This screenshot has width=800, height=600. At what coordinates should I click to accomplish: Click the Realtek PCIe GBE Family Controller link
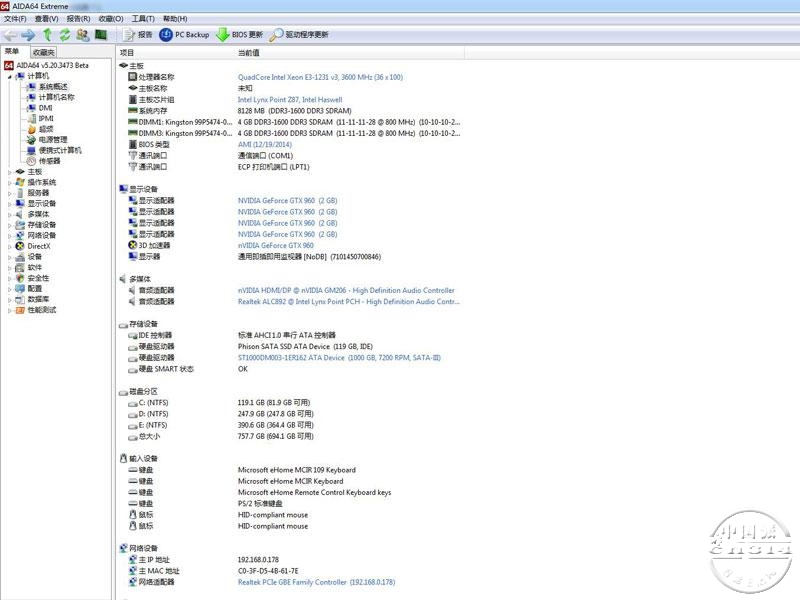tap(292, 582)
